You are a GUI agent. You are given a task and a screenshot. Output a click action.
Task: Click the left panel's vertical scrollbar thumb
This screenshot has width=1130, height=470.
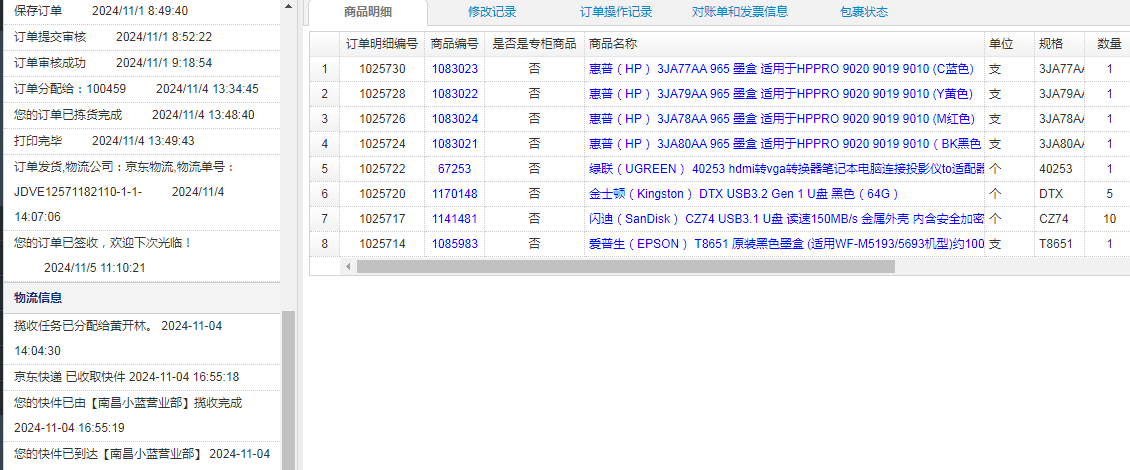pos(288,390)
